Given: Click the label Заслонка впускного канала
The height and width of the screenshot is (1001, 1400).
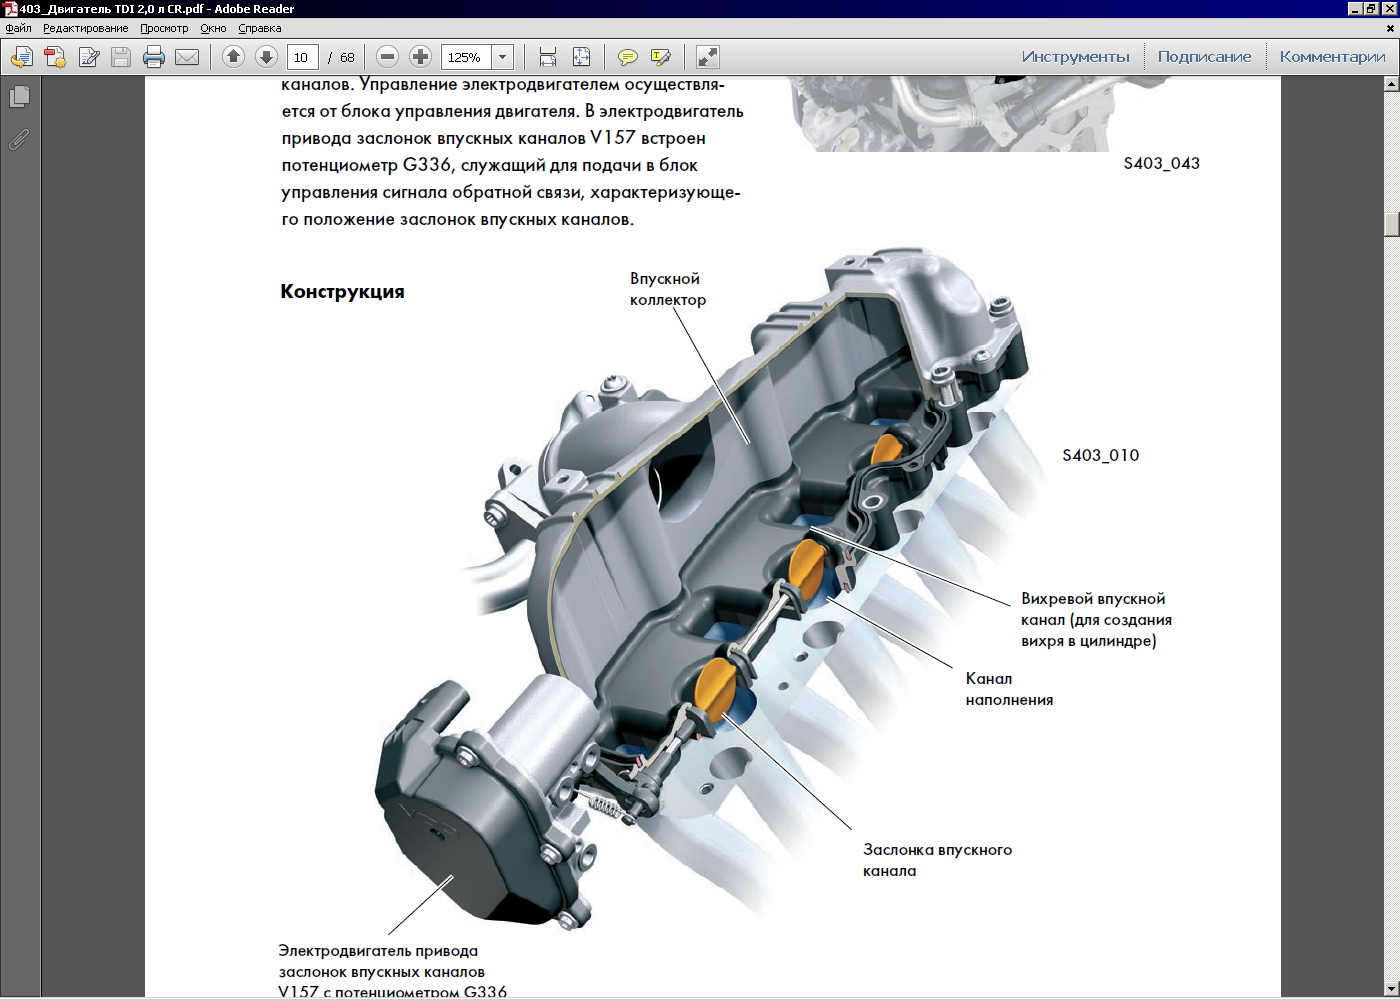Looking at the screenshot, I should tap(937, 860).
